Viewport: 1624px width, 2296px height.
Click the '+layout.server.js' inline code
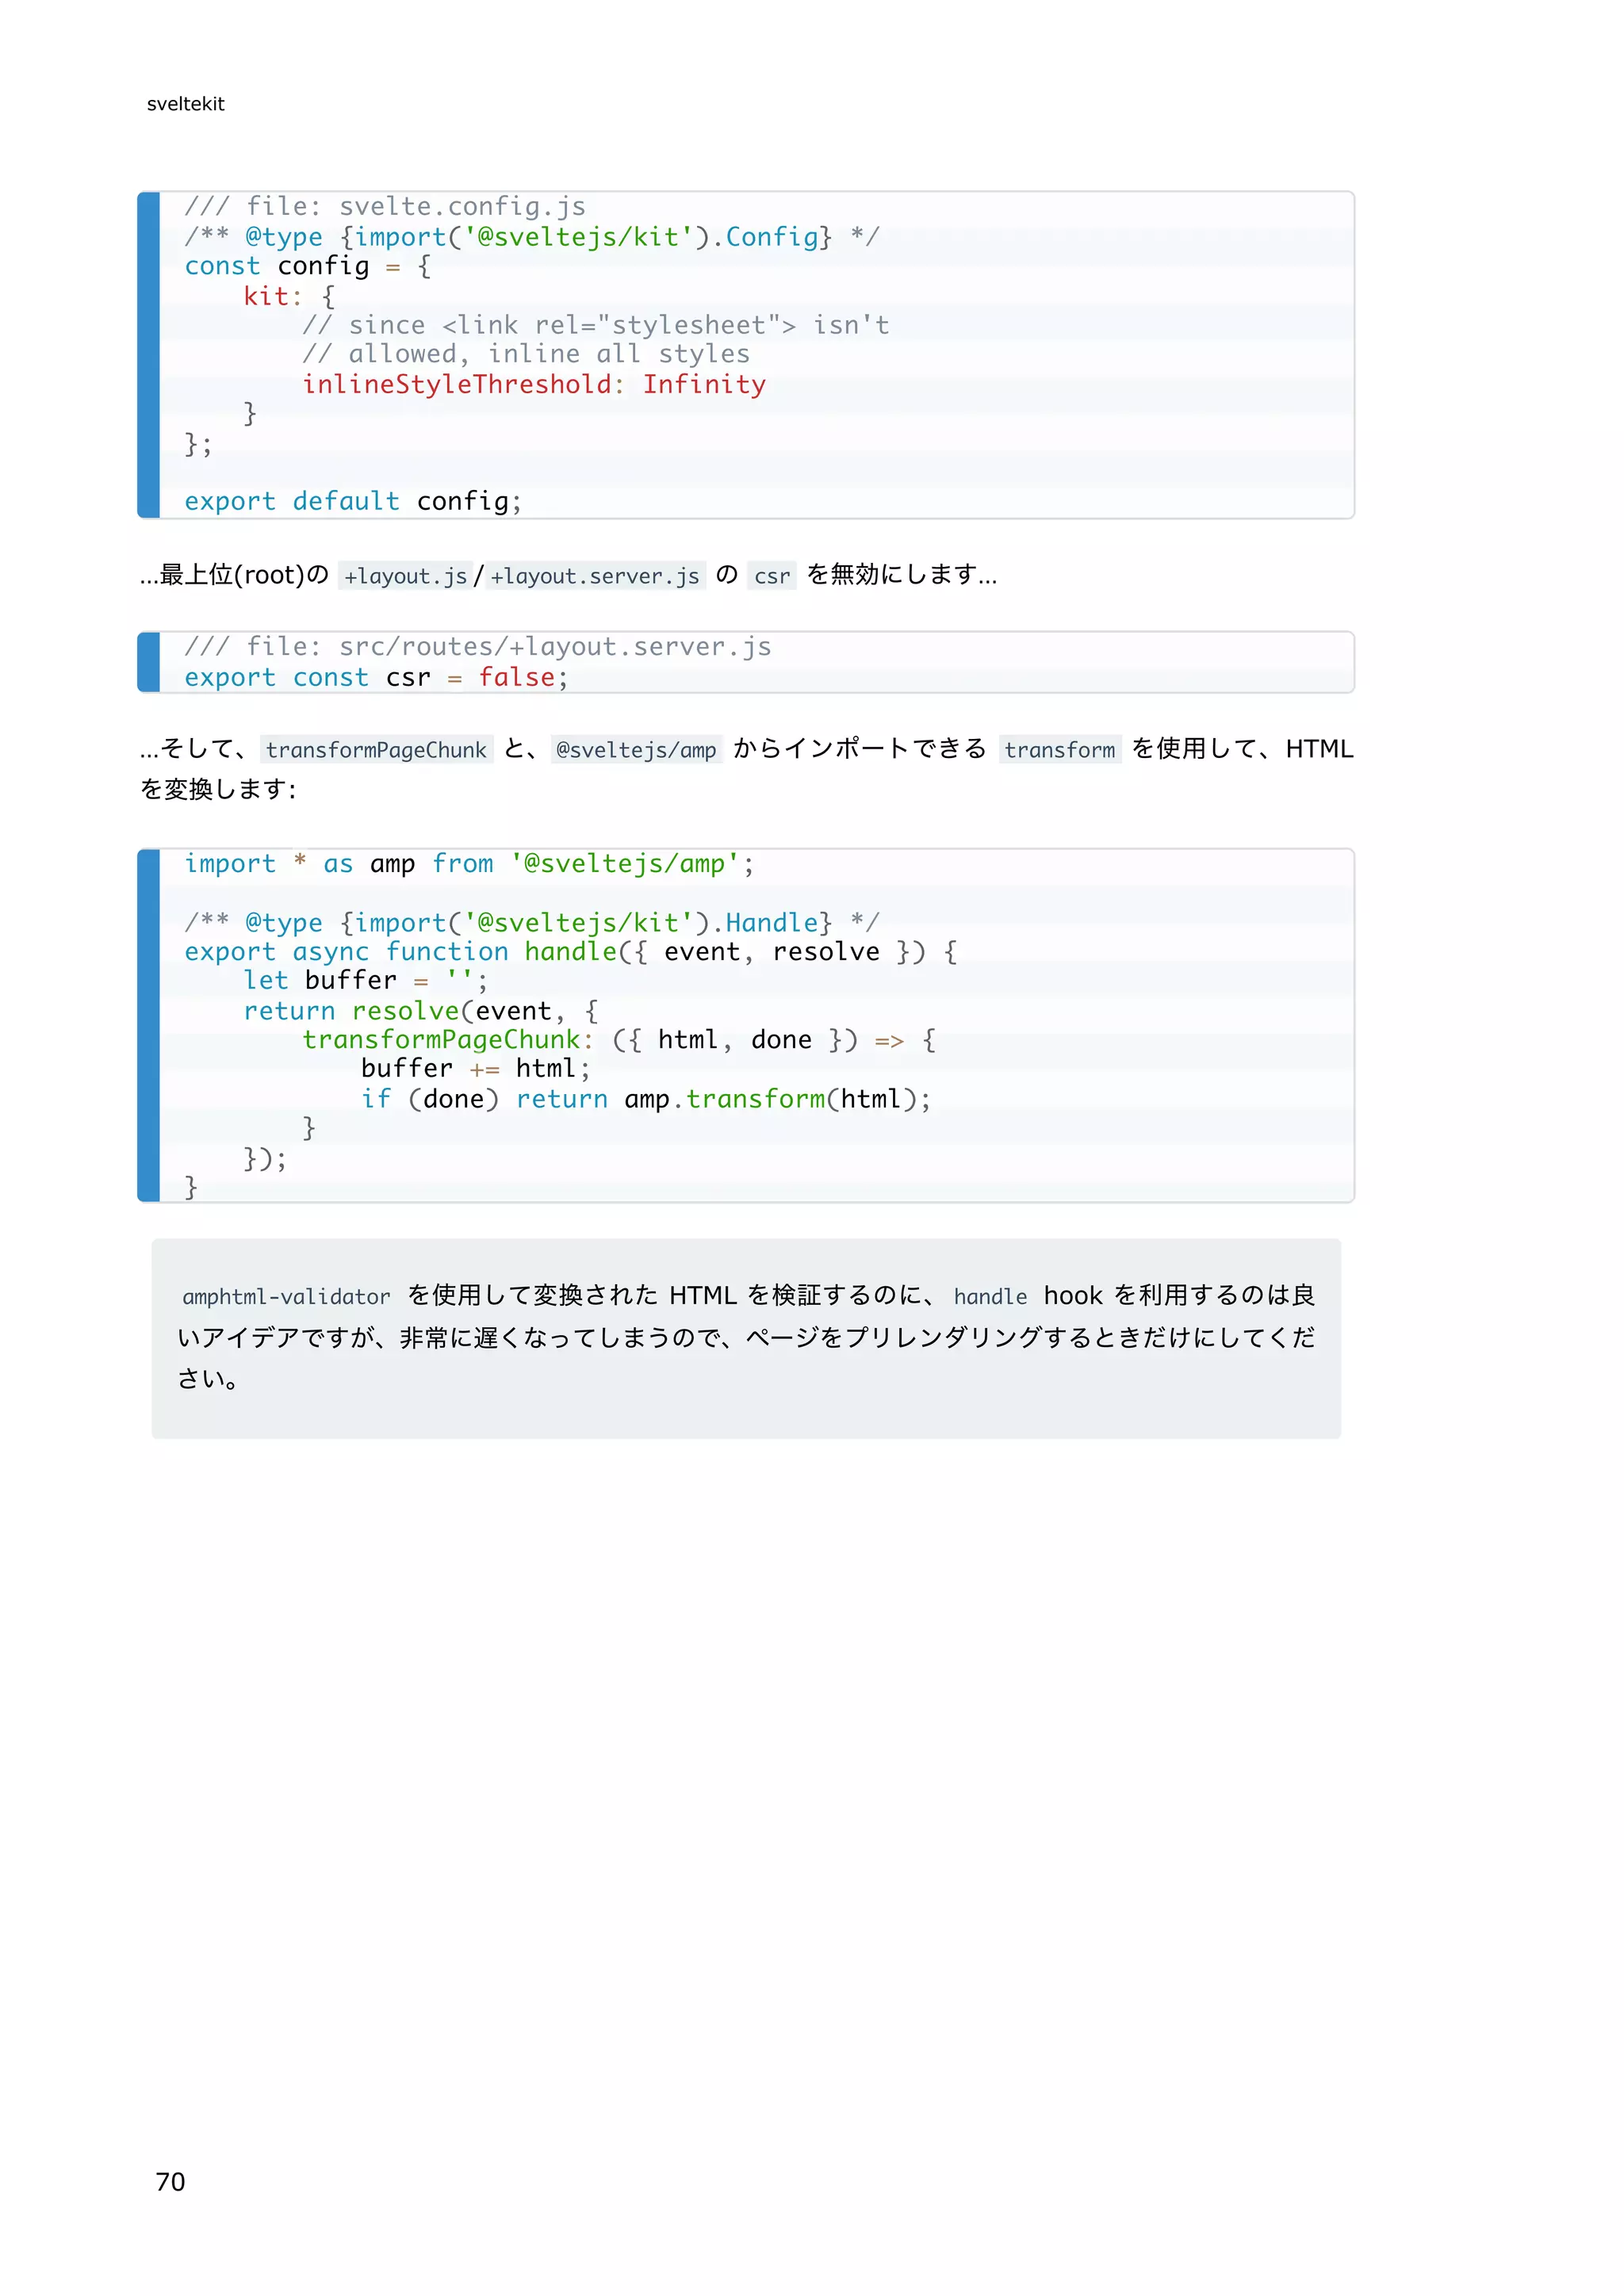tap(595, 576)
